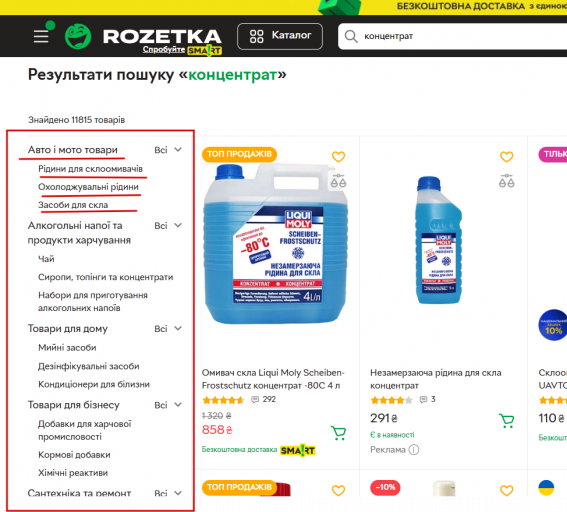Expand Алкогольні напої та продукти chevron

pyautogui.click(x=178, y=225)
